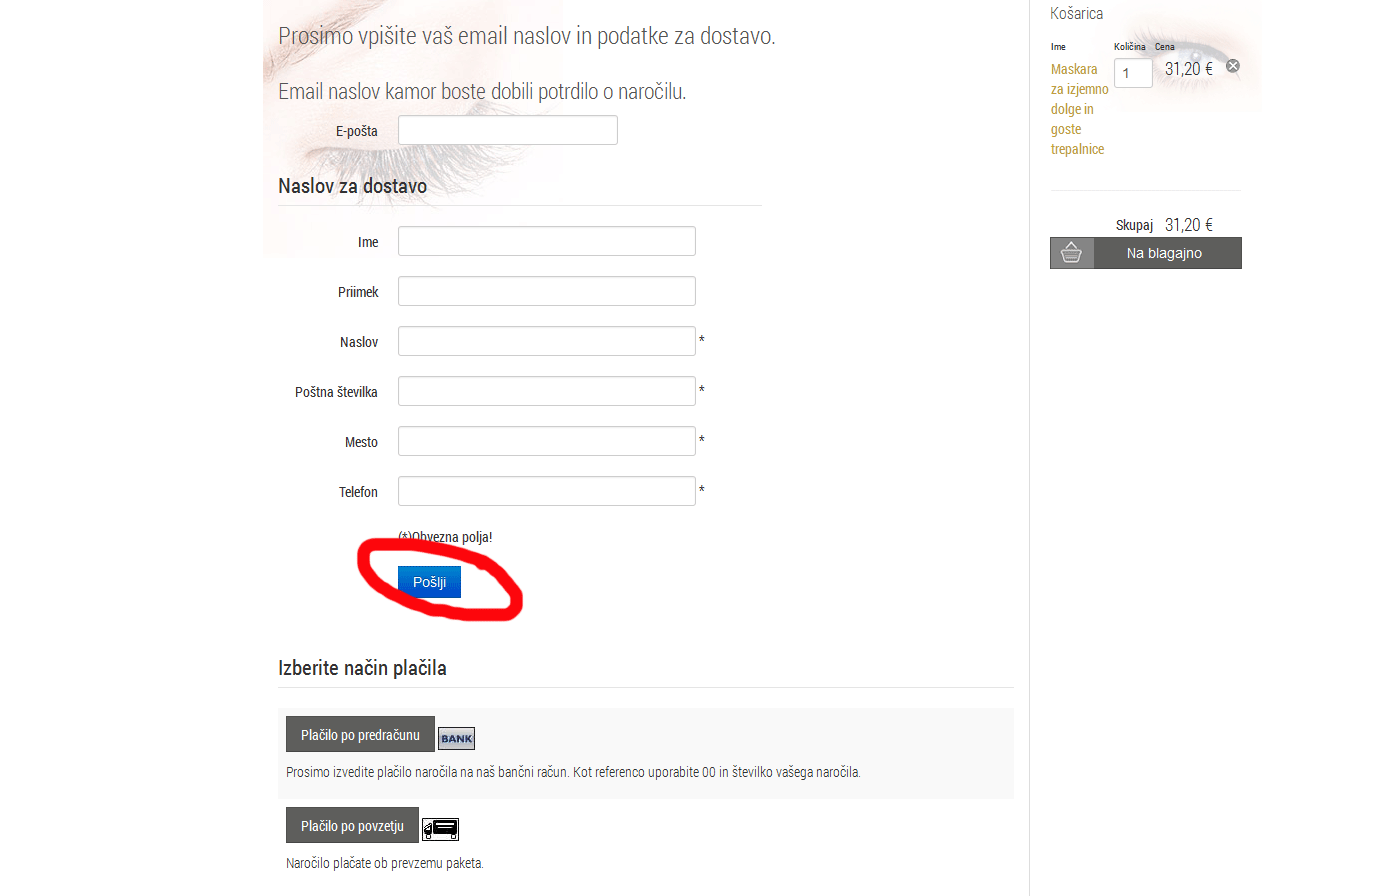Click the E-pošta label text
Screen dimensions: 1398x896
(x=357, y=131)
